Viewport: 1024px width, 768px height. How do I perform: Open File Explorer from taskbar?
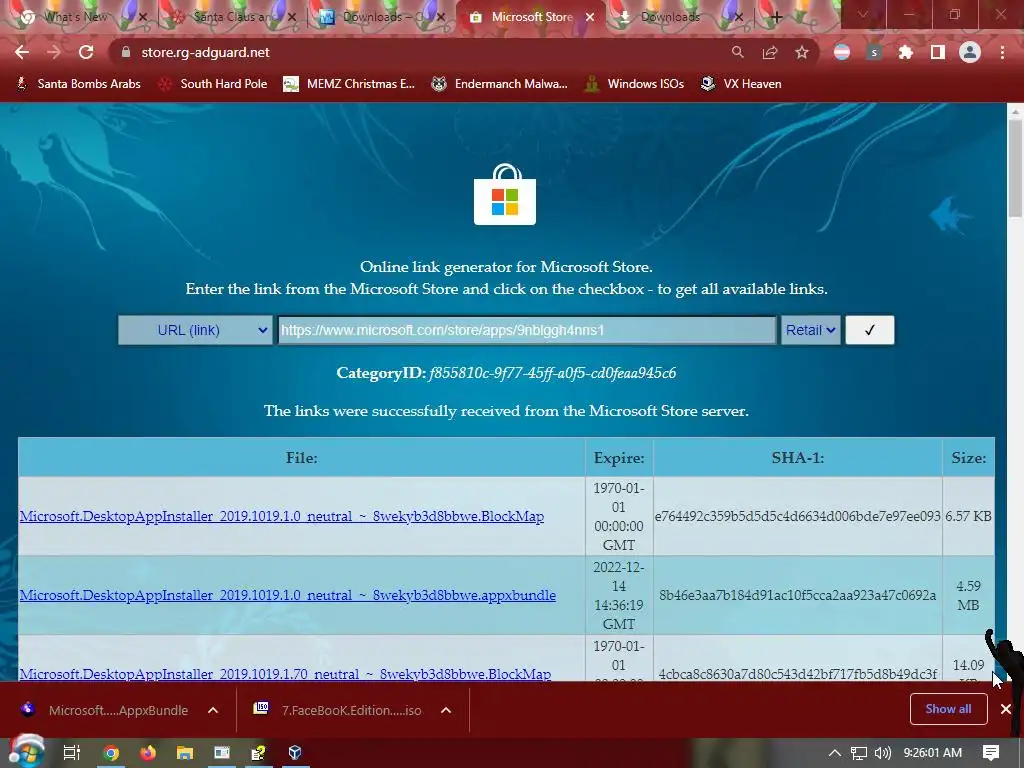[185, 753]
